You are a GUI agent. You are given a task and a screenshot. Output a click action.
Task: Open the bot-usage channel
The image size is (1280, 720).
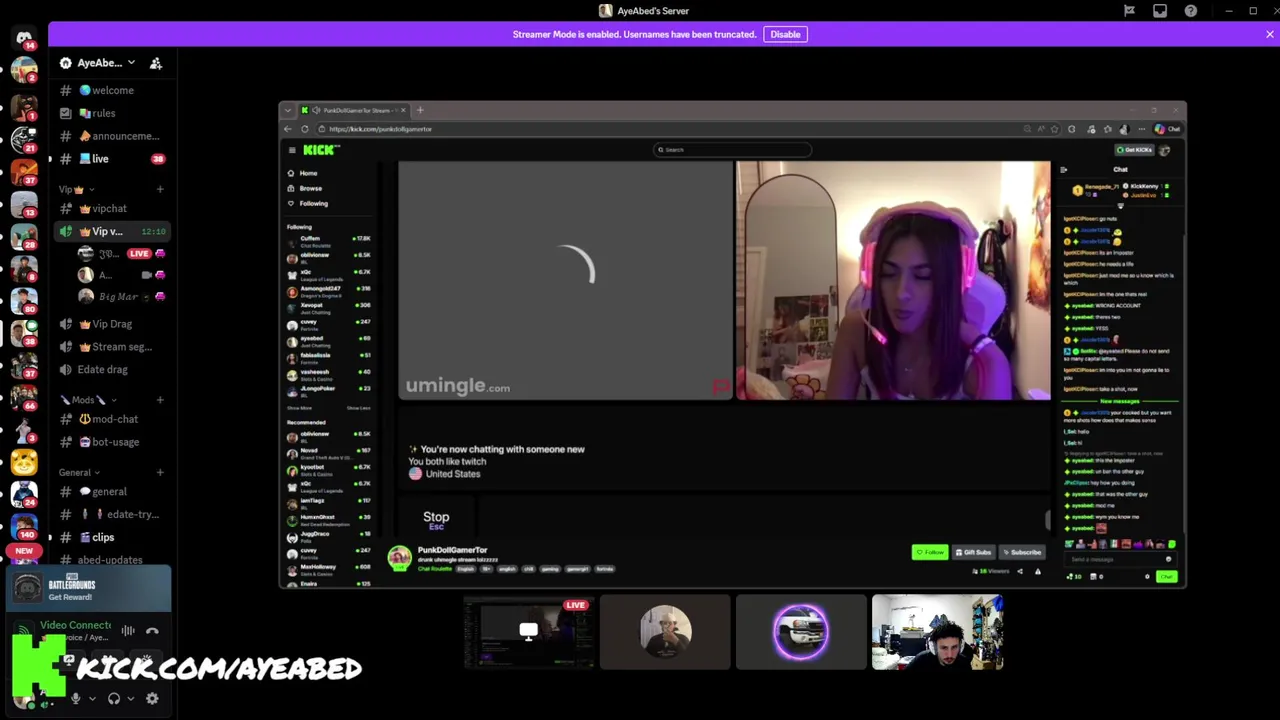click(x=110, y=442)
